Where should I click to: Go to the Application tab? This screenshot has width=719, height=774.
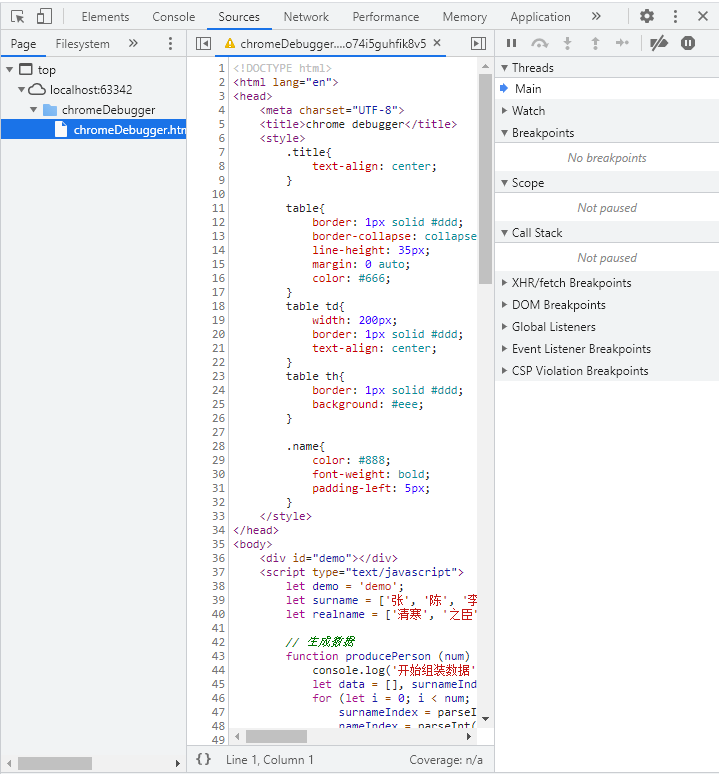click(x=540, y=17)
